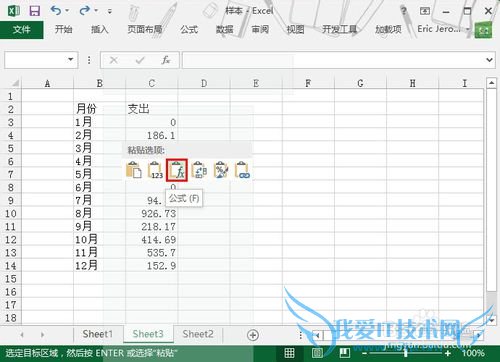
Task: Open Insert Function fx button
Action: tap(166, 60)
